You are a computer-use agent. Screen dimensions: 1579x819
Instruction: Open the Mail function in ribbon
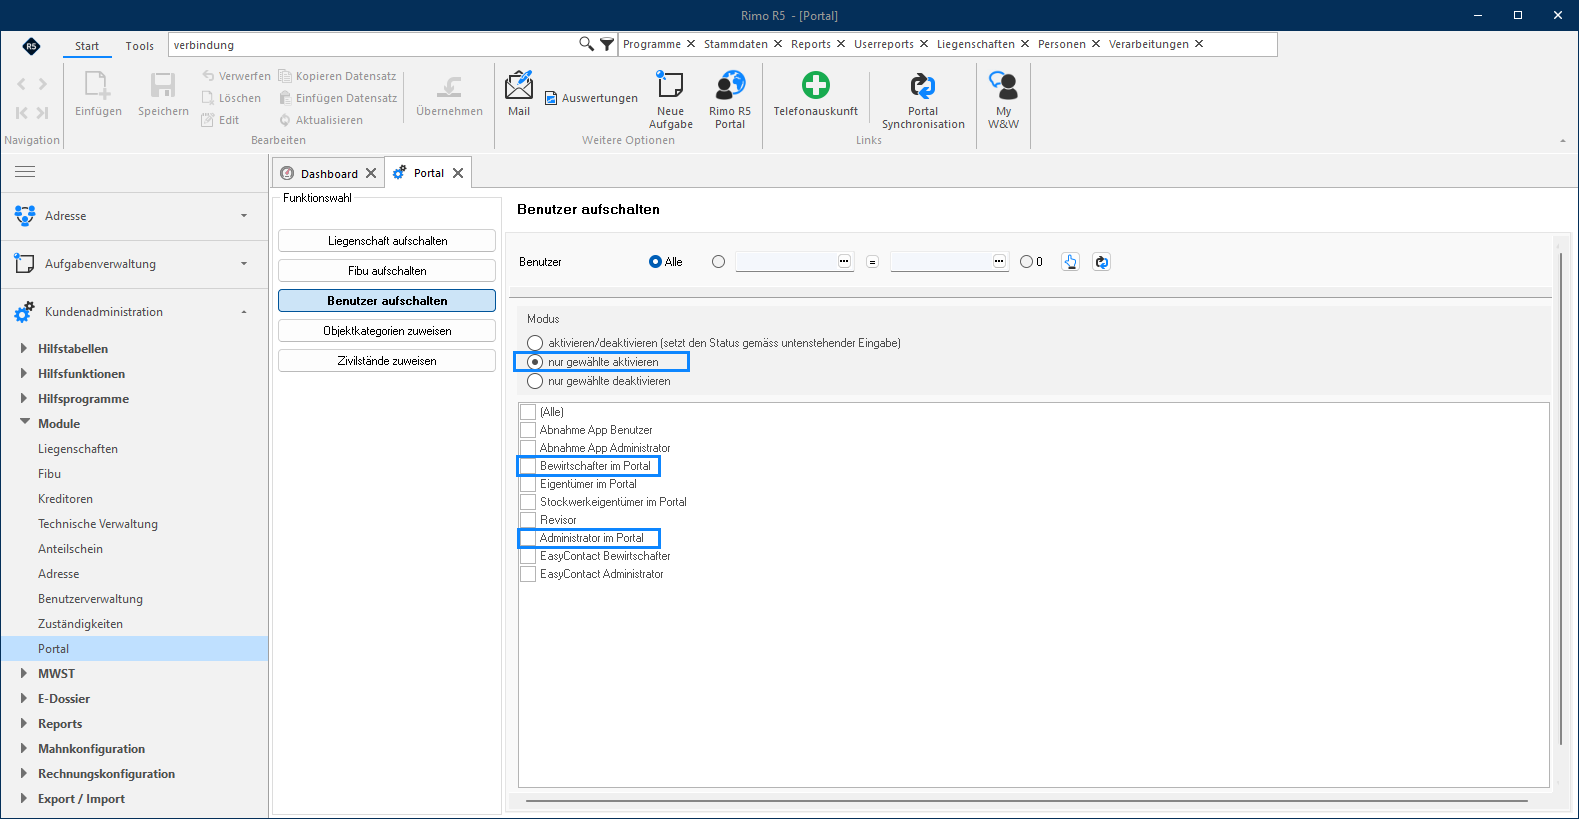519,93
